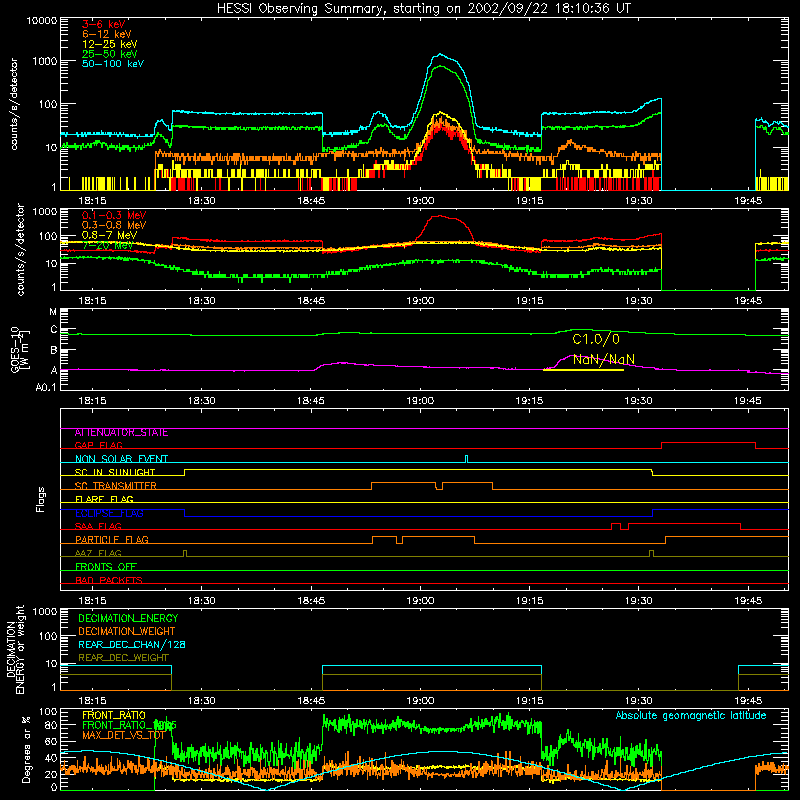Viewport: 800px width, 800px height.
Task: Select the red 3-6 keV legend label
Action: (103, 24)
